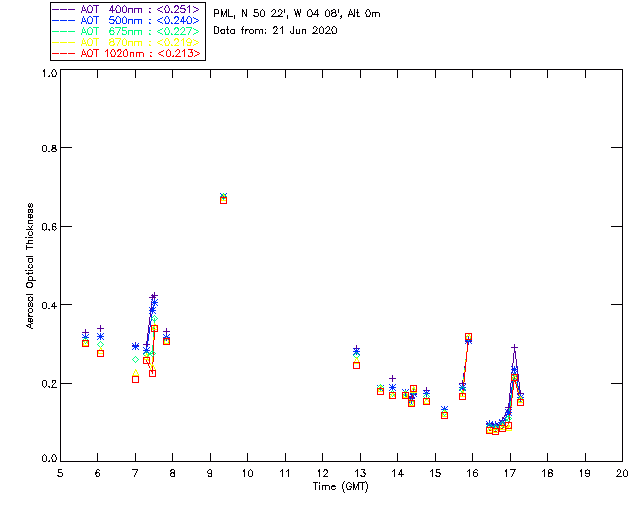Click the AOT 500nm legend entry
The width and height of the screenshot is (640, 512).
[127, 20]
